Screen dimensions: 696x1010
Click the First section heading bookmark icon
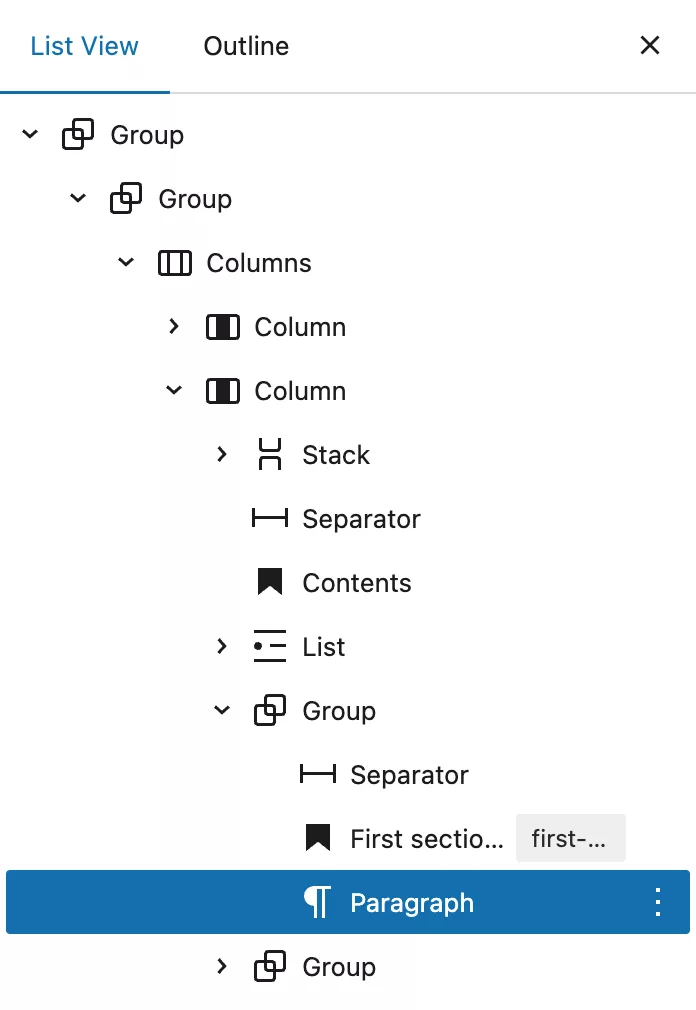[317, 837]
